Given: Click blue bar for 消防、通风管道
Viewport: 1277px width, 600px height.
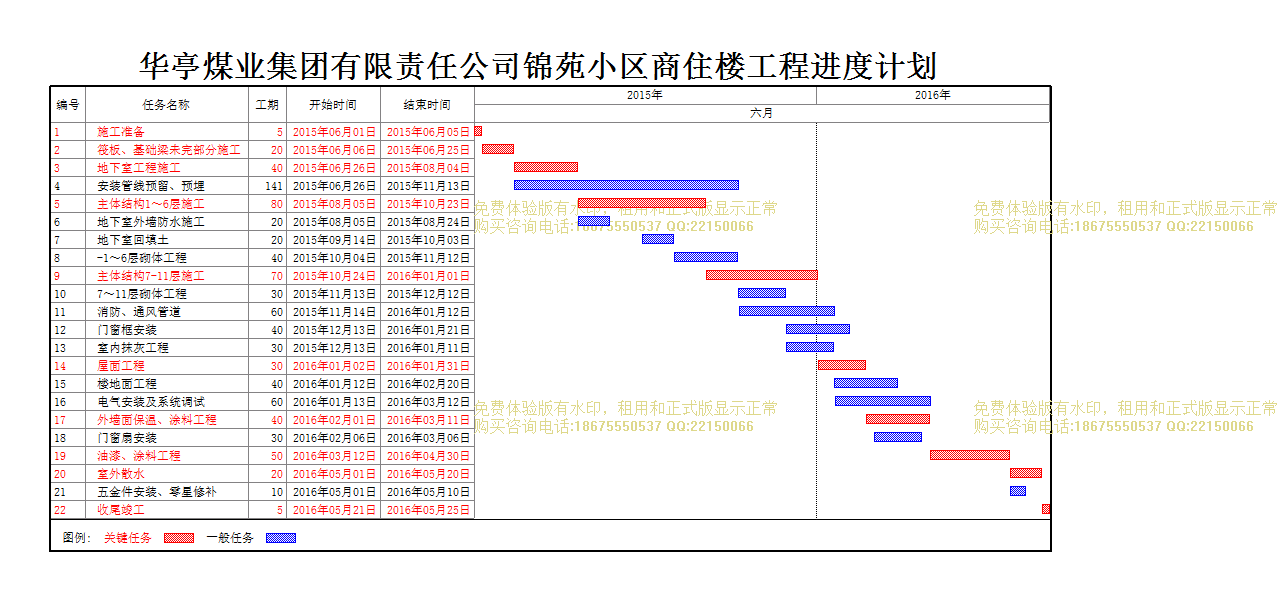Looking at the screenshot, I should (787, 311).
